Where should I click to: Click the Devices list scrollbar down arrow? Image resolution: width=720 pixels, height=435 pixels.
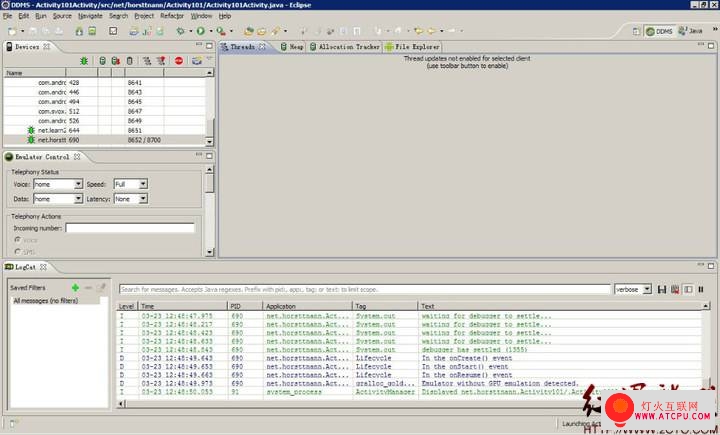tap(209, 141)
